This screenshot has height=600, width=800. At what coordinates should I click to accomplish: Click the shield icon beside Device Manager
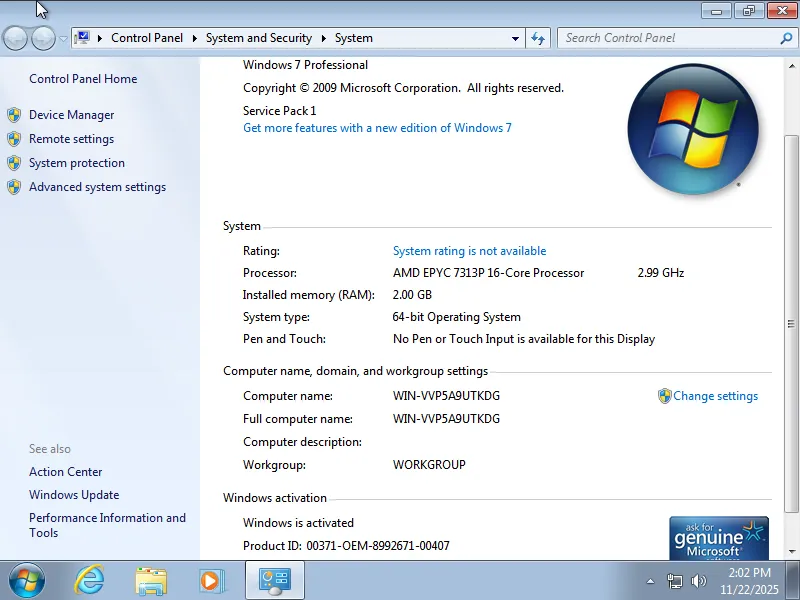[x=14, y=115]
